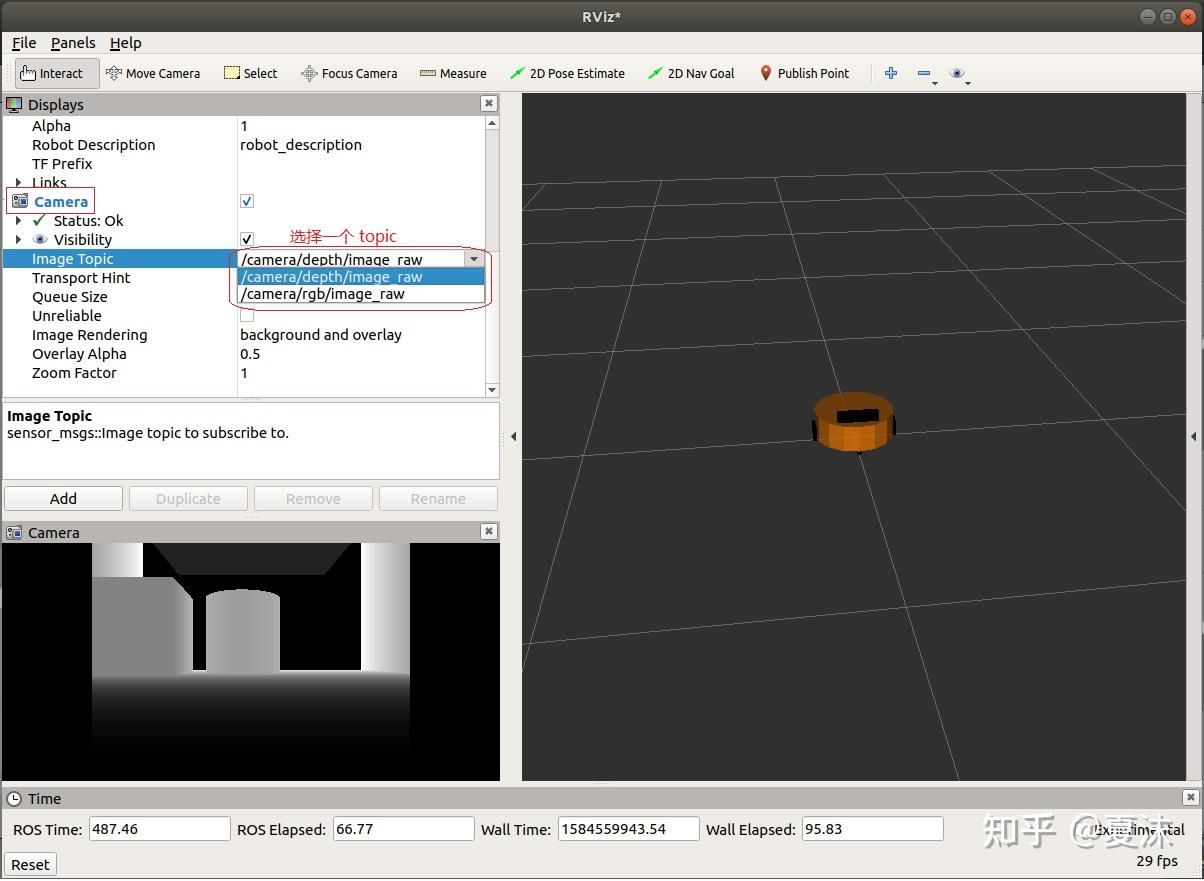Screen dimensions: 1204x881
Task: Expand the Links tree item
Action: pyautogui.click(x=19, y=183)
